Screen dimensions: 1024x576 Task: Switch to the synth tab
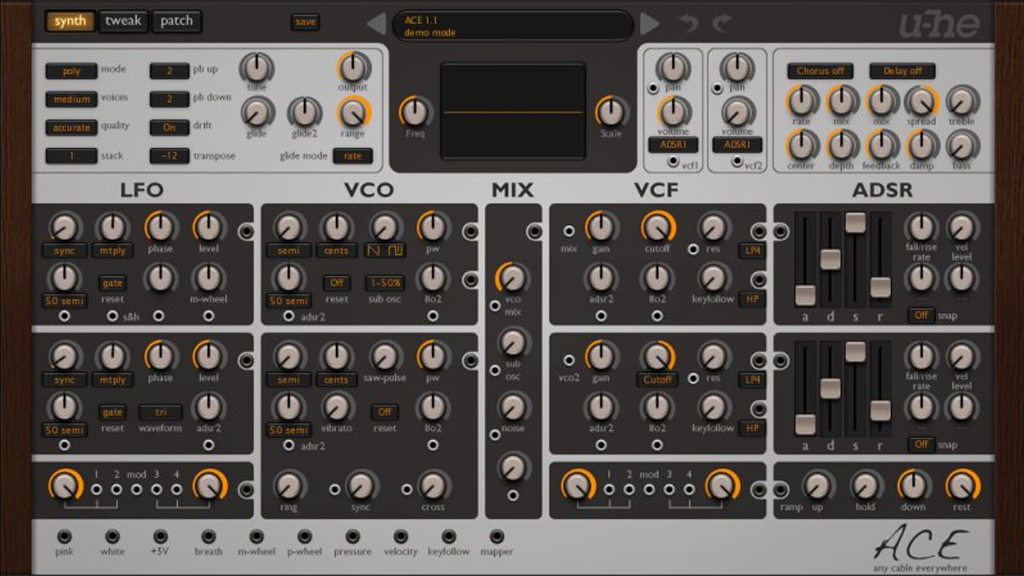coord(70,21)
